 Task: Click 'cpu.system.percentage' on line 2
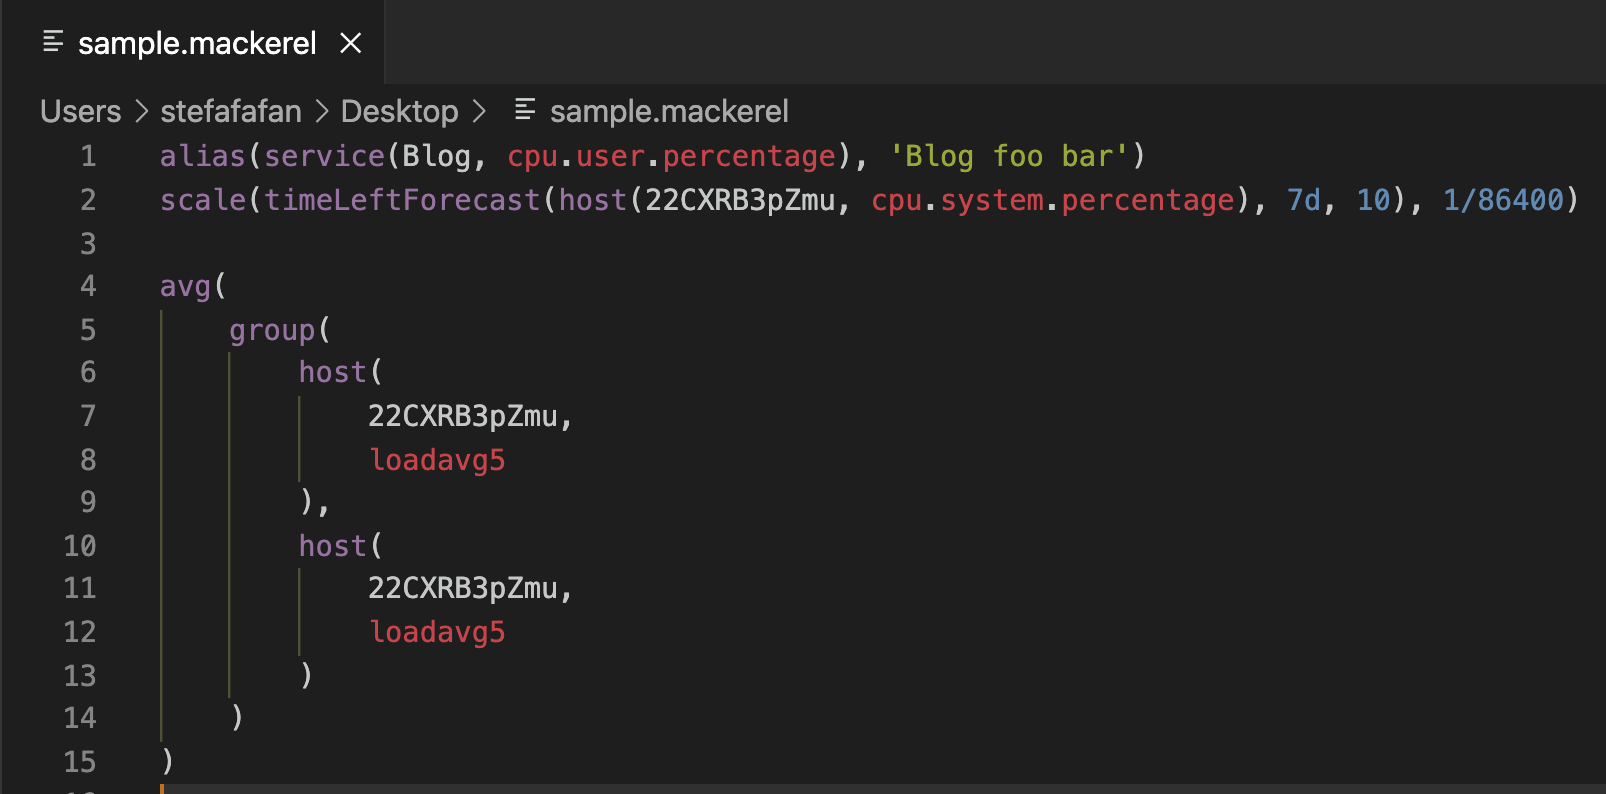coord(1053,200)
